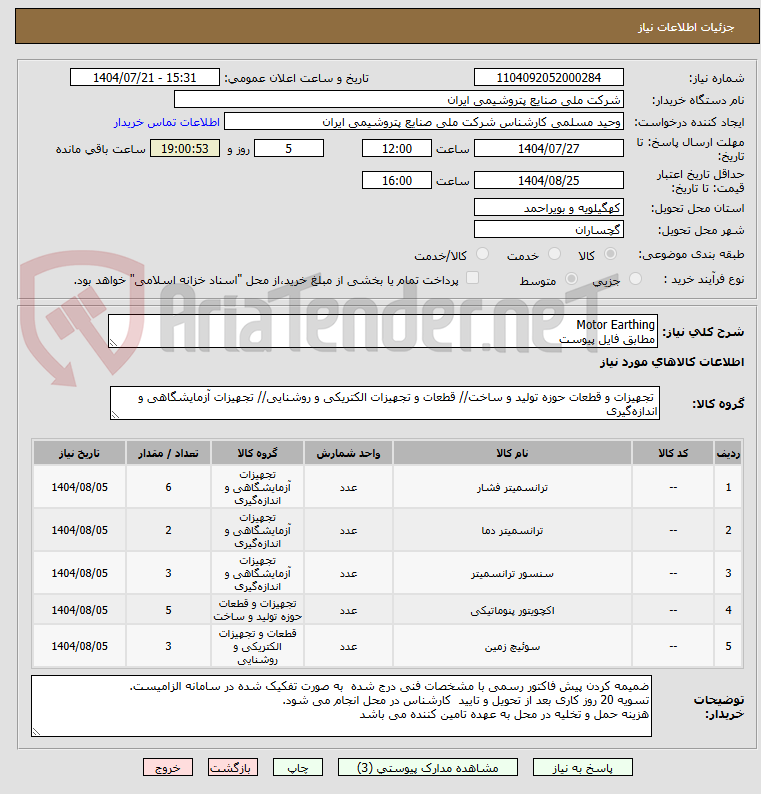Click the بازگشت back button
The height and width of the screenshot is (794, 761).
(233, 768)
